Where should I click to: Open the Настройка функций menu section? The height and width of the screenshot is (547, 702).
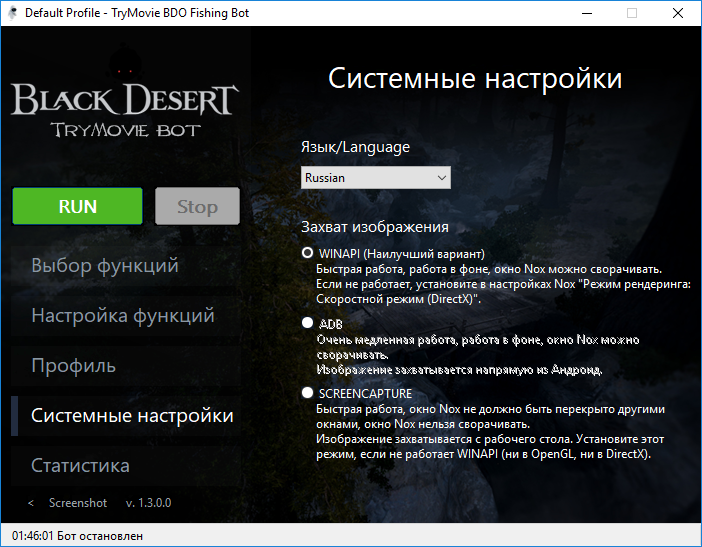pyautogui.click(x=126, y=316)
